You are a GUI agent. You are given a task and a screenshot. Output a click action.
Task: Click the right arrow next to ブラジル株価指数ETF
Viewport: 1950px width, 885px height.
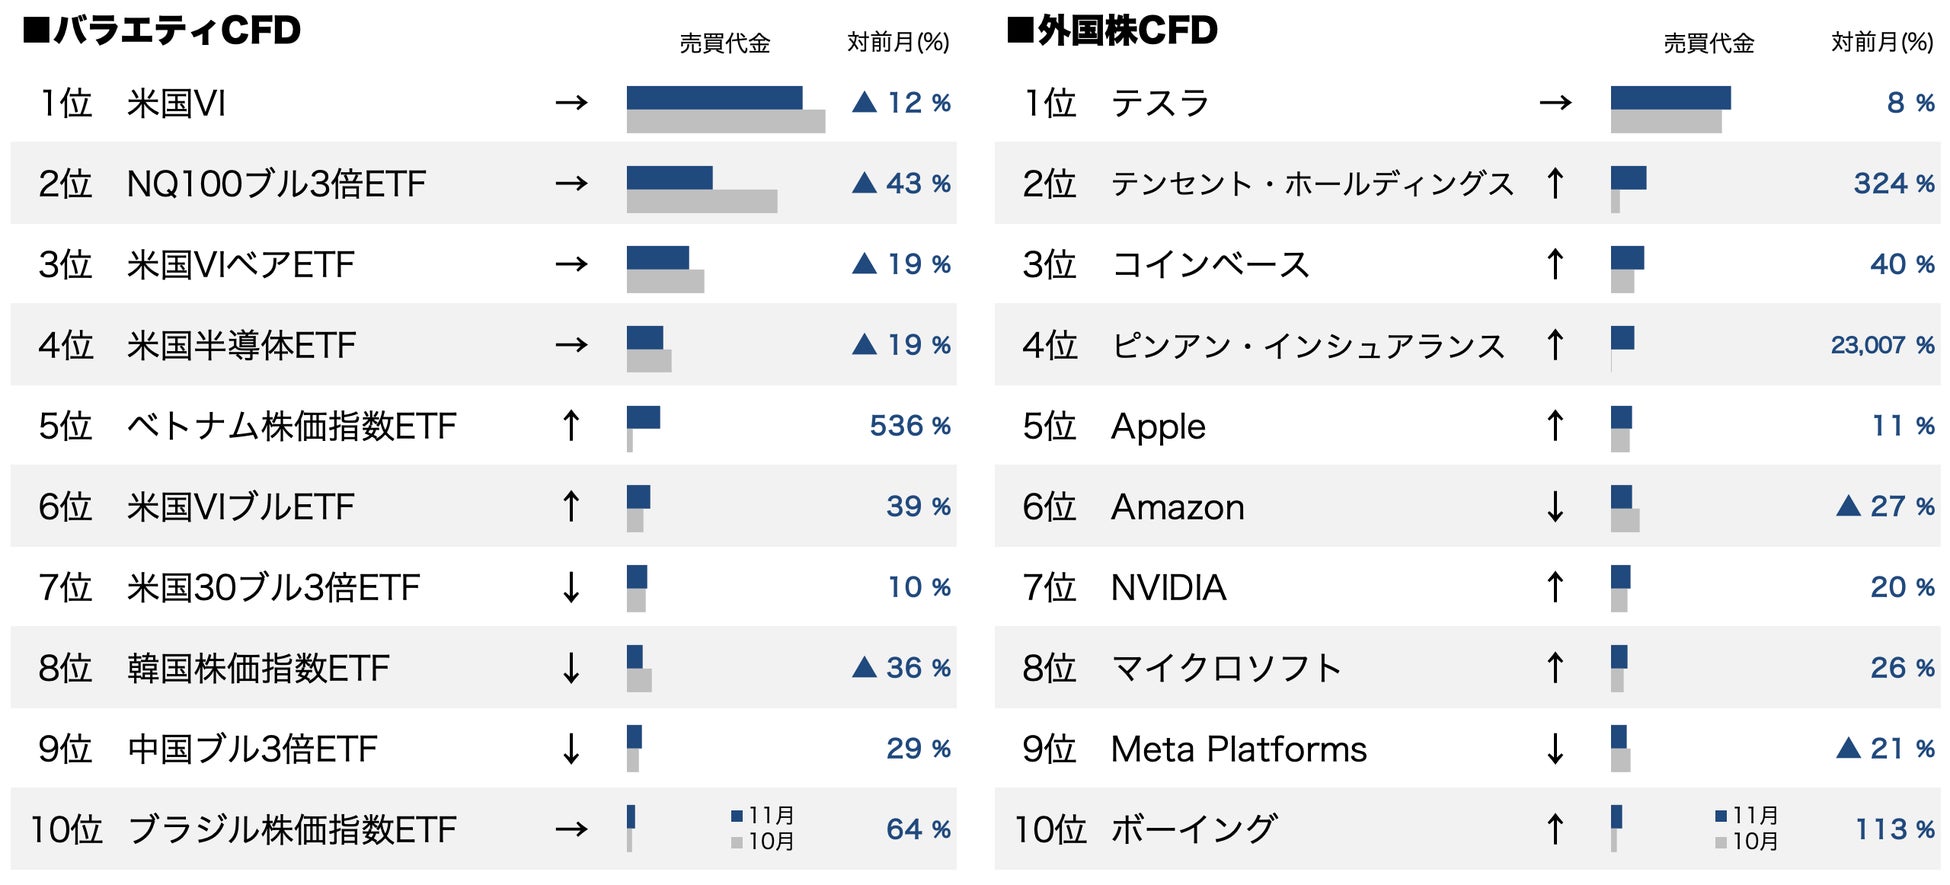pyautogui.click(x=571, y=829)
